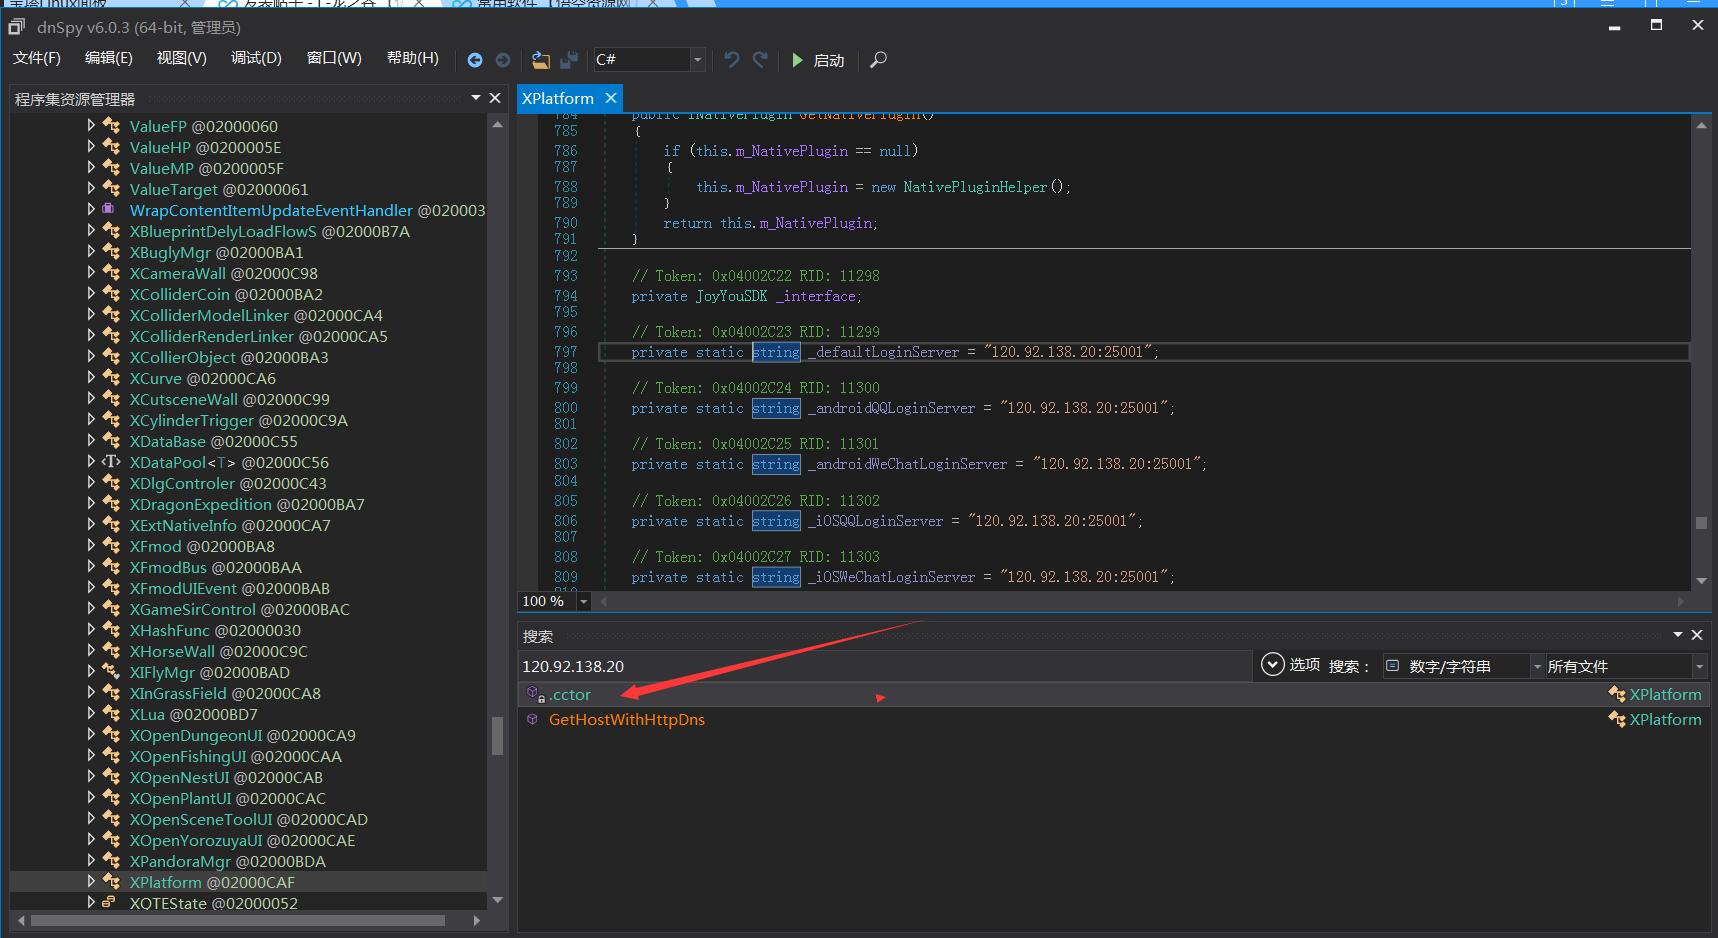Viewport: 1718px width, 938px height.
Task: Open the 100 % zoom dropdown
Action: [x=583, y=601]
